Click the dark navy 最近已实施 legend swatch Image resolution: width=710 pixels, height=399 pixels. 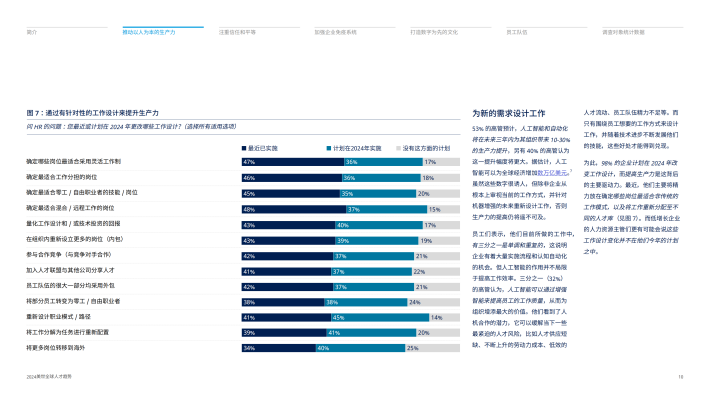pos(244,148)
